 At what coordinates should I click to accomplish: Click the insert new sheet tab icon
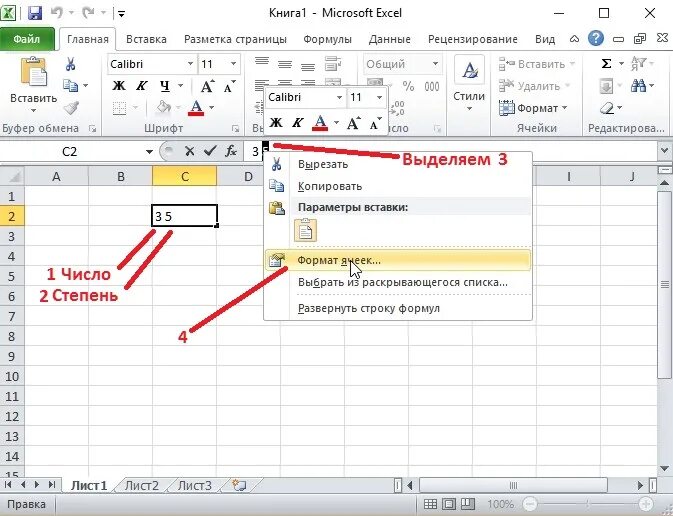(239, 486)
